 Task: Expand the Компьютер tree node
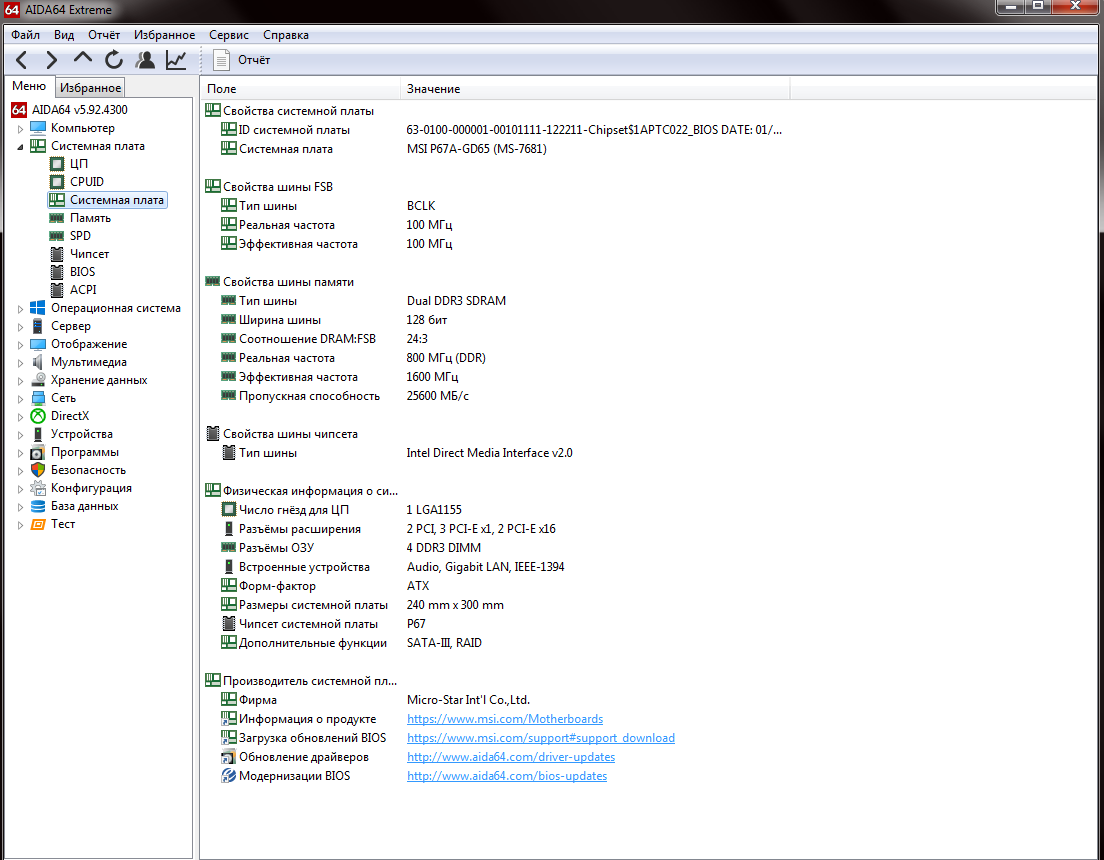click(20, 129)
